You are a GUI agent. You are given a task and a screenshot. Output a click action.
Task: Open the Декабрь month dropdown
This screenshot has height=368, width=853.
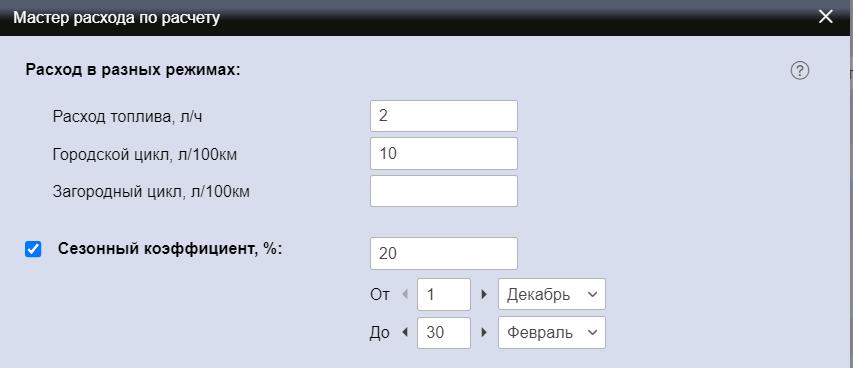point(552,295)
